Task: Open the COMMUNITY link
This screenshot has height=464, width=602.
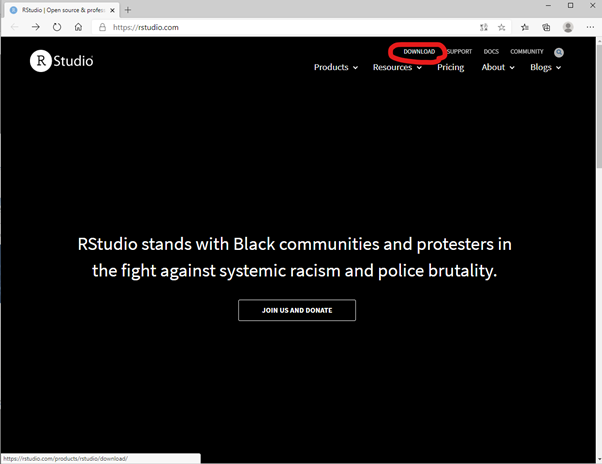Action: click(x=527, y=52)
